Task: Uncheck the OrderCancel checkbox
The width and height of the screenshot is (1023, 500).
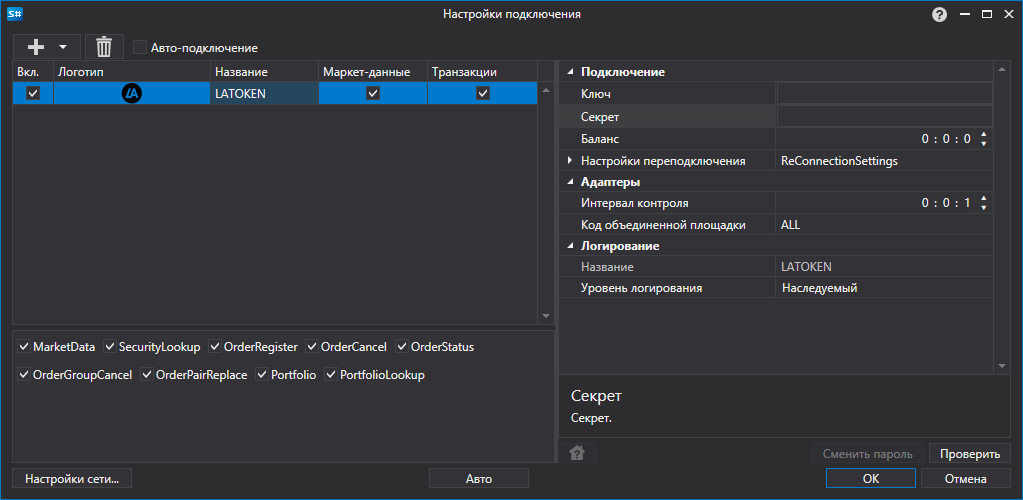Action: pos(313,347)
